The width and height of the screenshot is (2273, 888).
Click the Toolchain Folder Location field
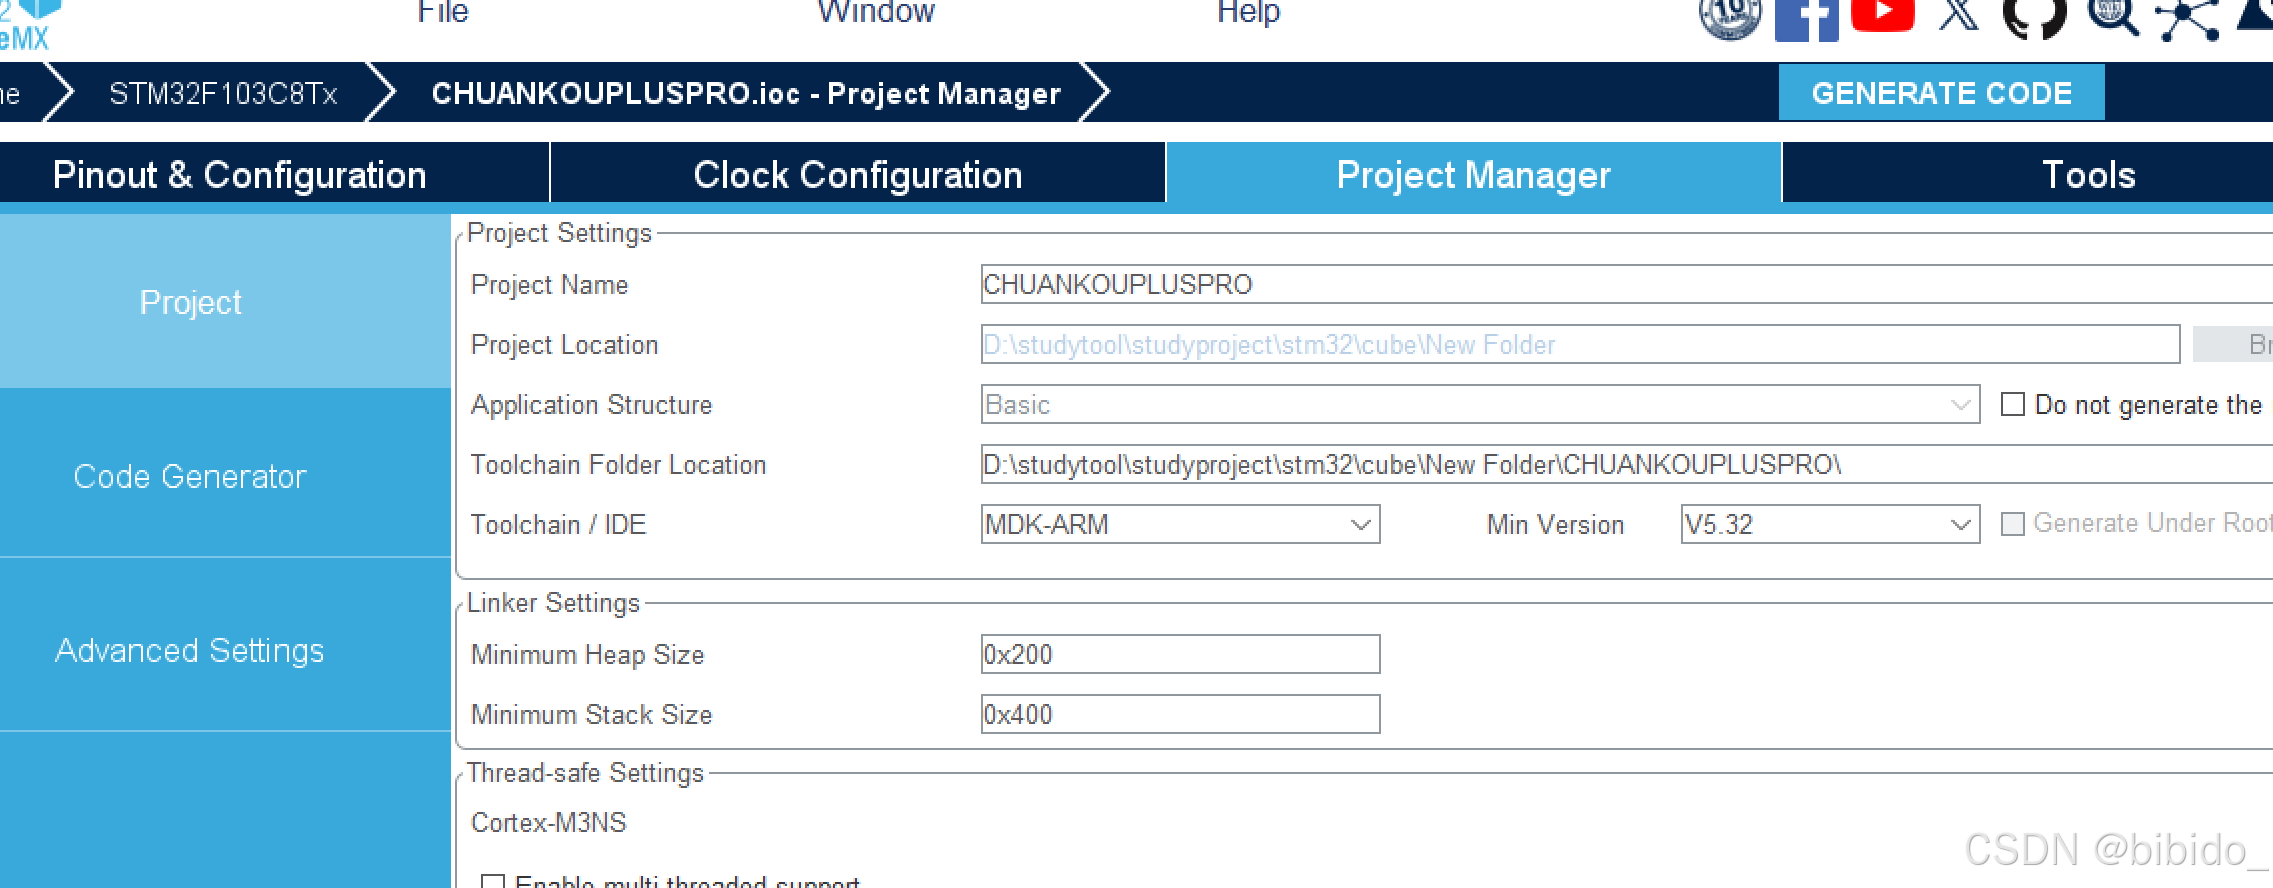tap(1627, 464)
